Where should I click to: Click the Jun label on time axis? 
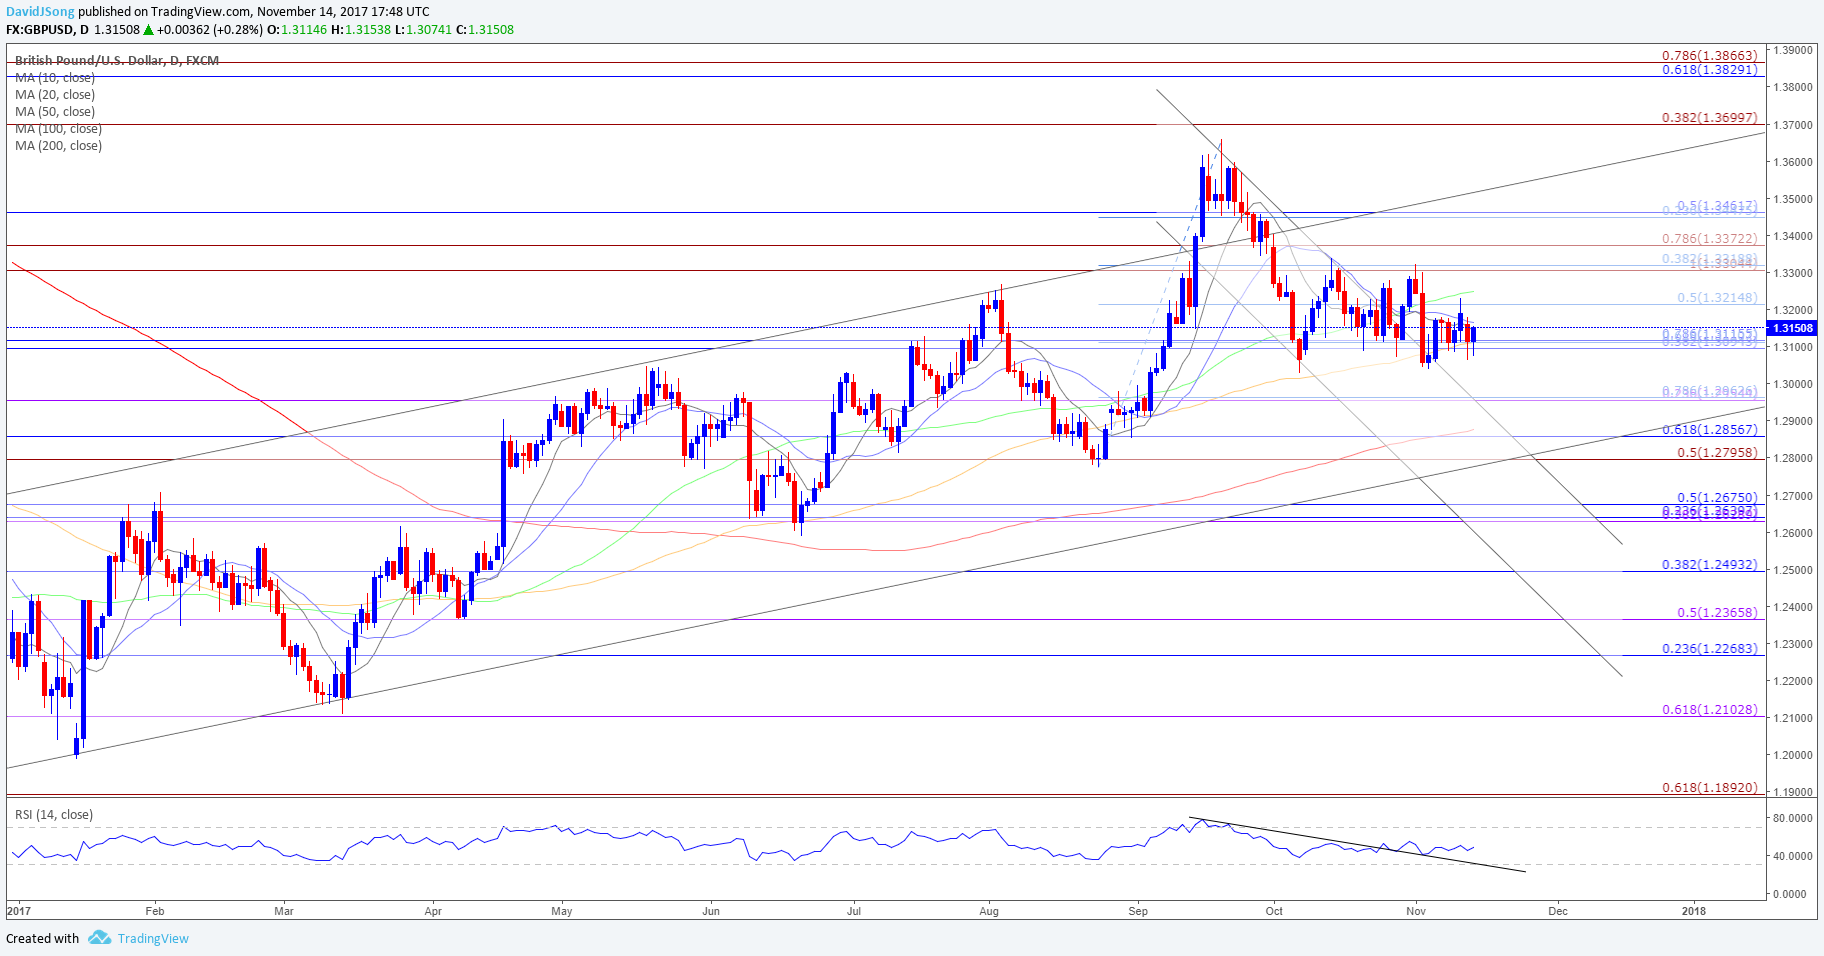711,911
